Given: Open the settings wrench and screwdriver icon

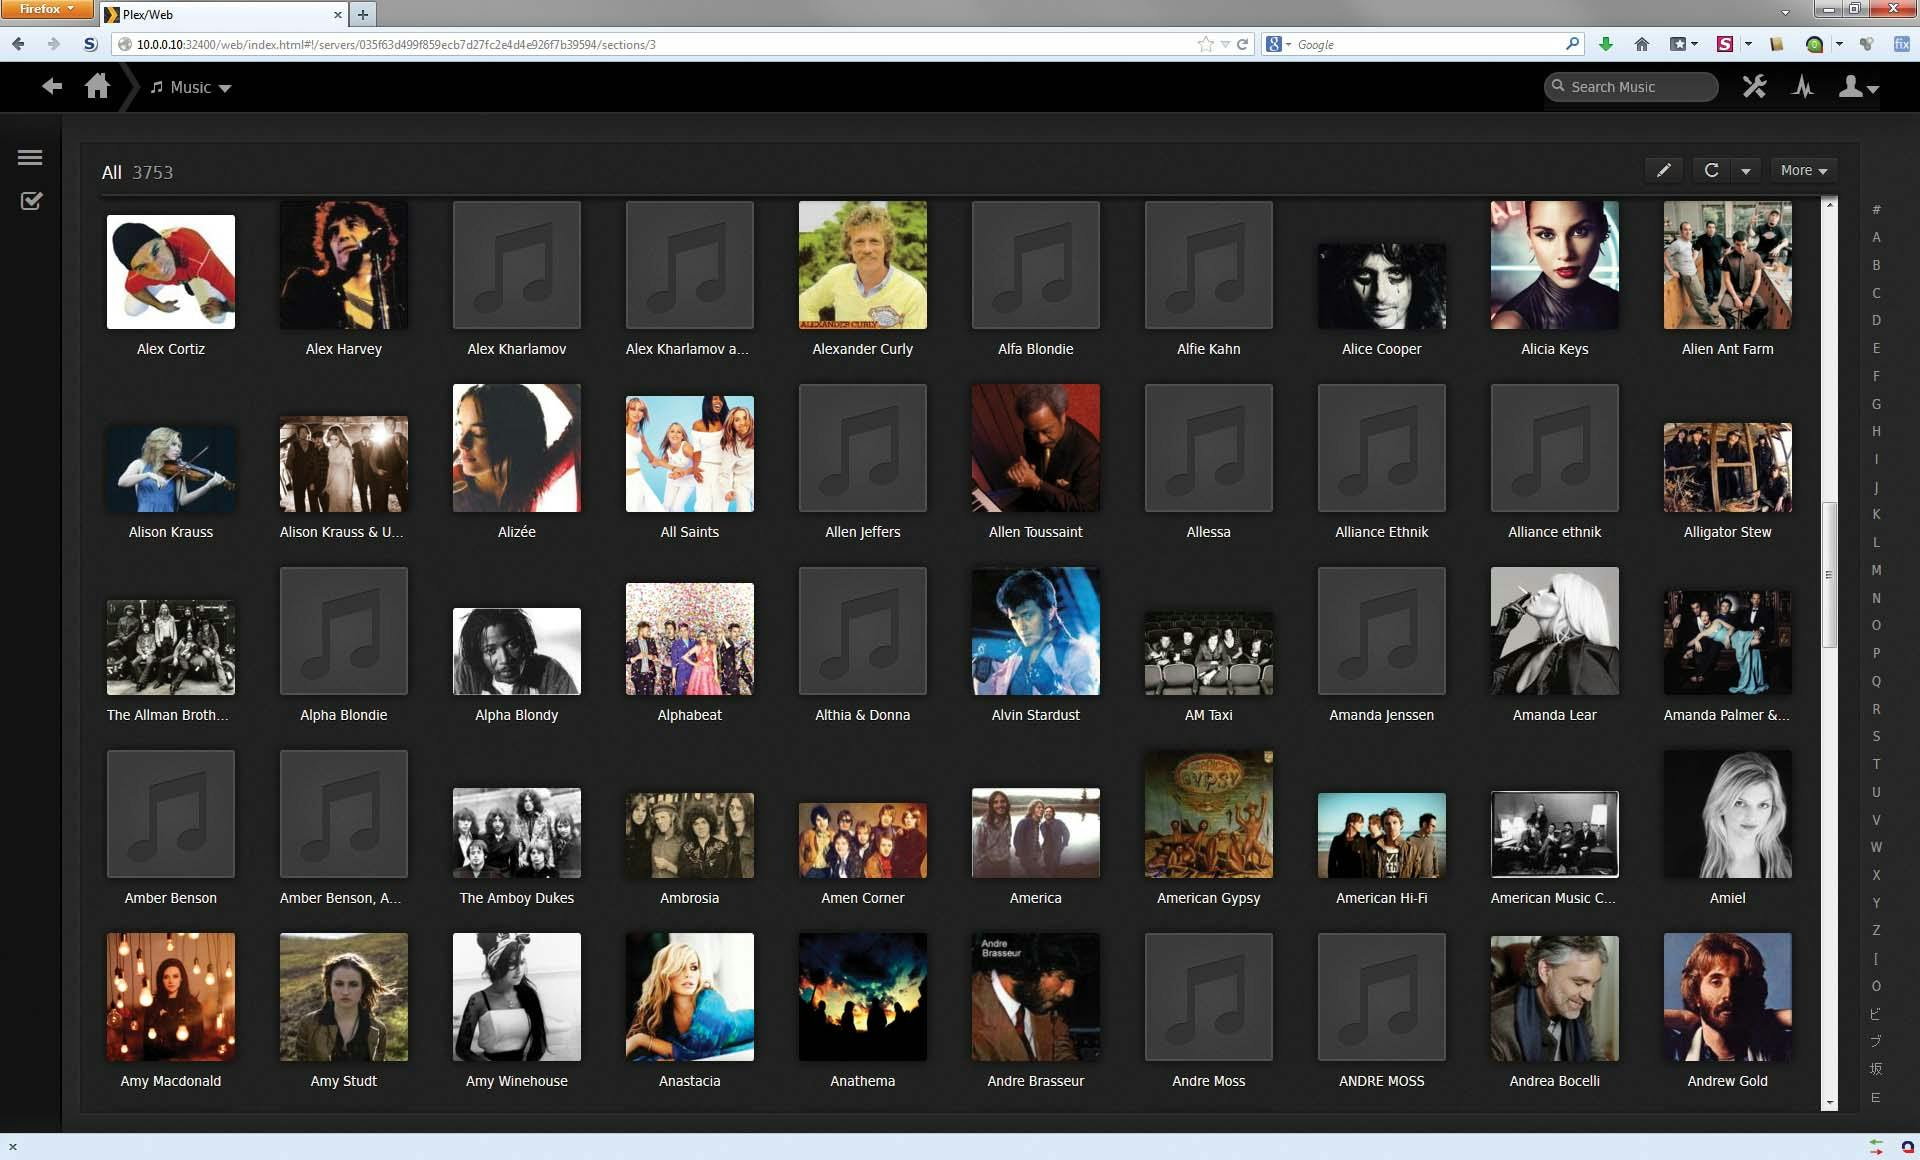Looking at the screenshot, I should coord(1754,87).
